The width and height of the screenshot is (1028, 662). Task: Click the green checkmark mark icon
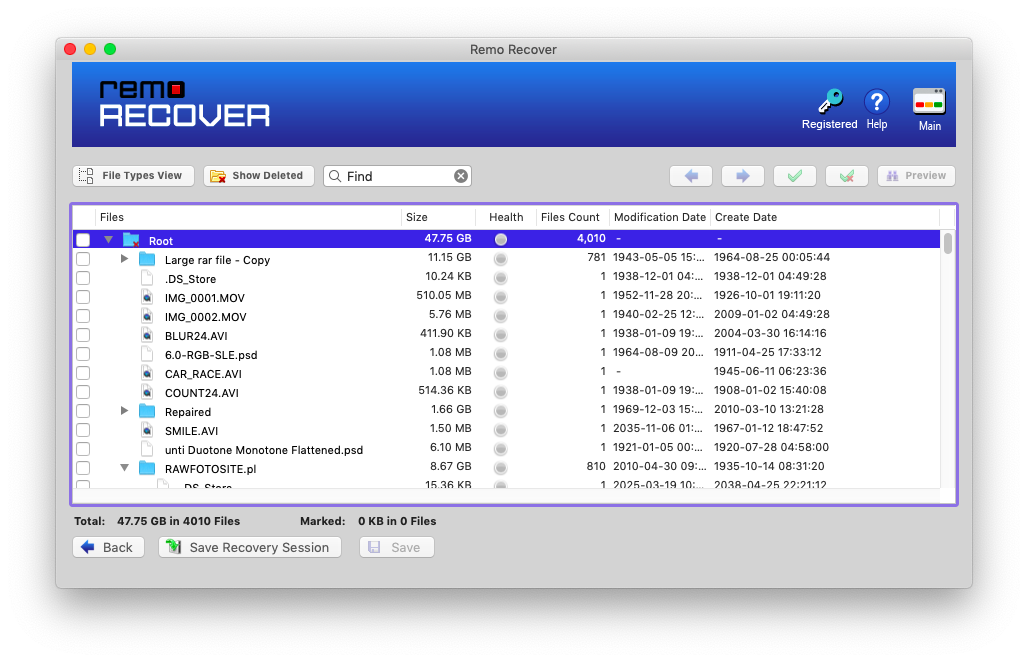795,176
